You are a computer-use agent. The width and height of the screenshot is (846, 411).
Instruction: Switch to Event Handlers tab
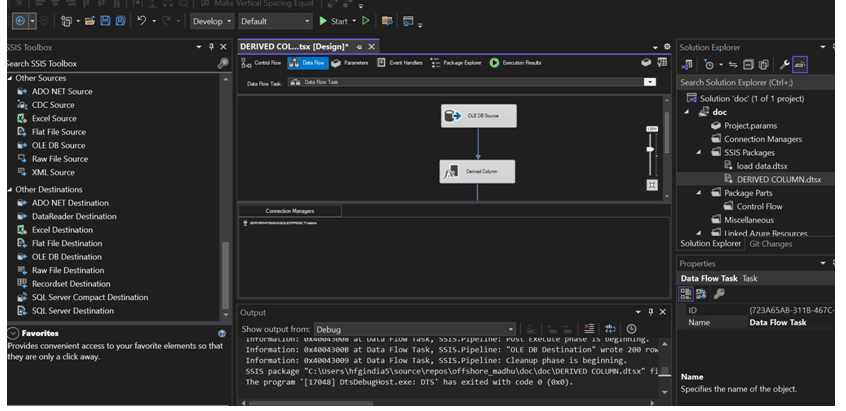click(x=400, y=63)
